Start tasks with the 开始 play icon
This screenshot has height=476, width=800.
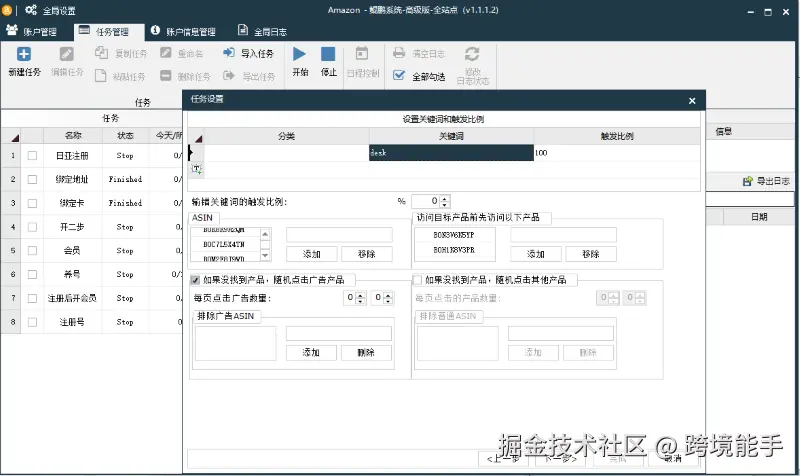(299, 54)
